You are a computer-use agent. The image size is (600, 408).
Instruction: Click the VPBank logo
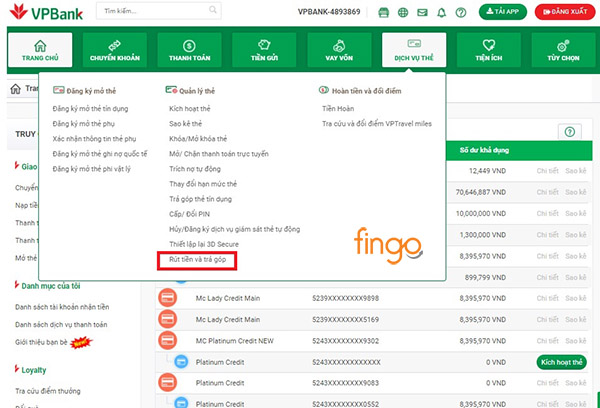(46, 13)
